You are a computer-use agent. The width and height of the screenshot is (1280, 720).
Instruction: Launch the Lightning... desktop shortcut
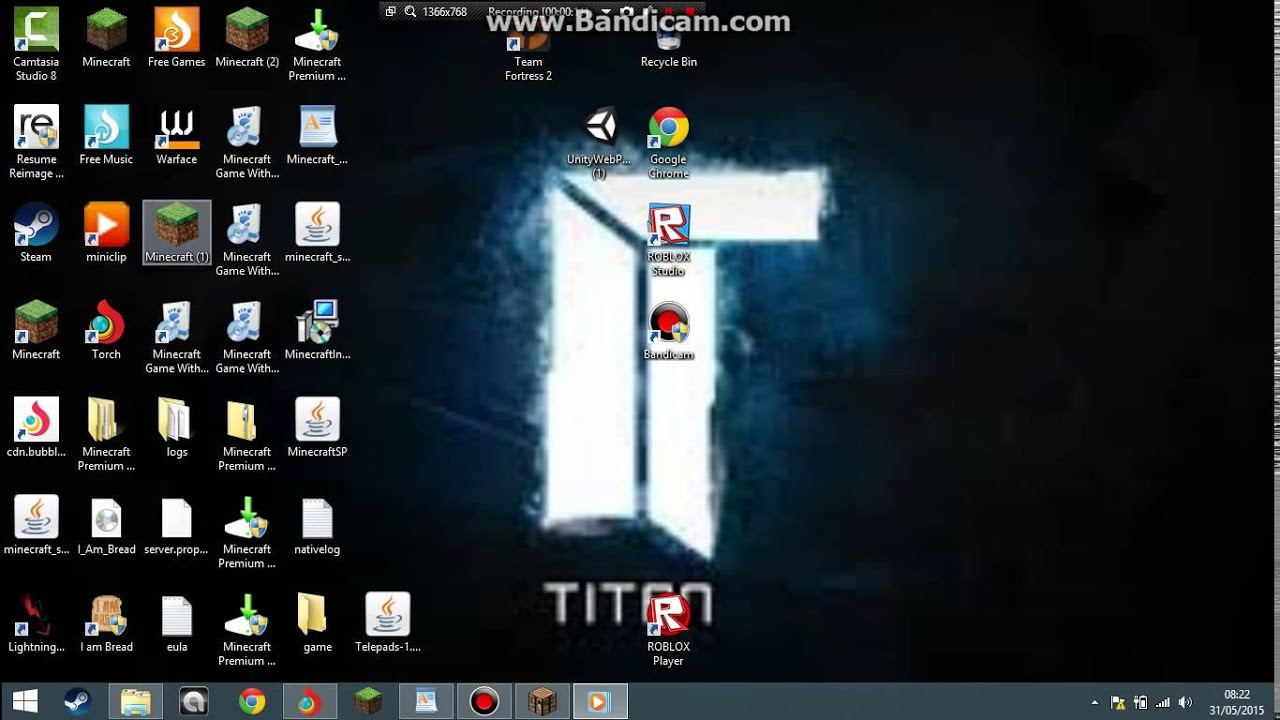[x=36, y=623]
